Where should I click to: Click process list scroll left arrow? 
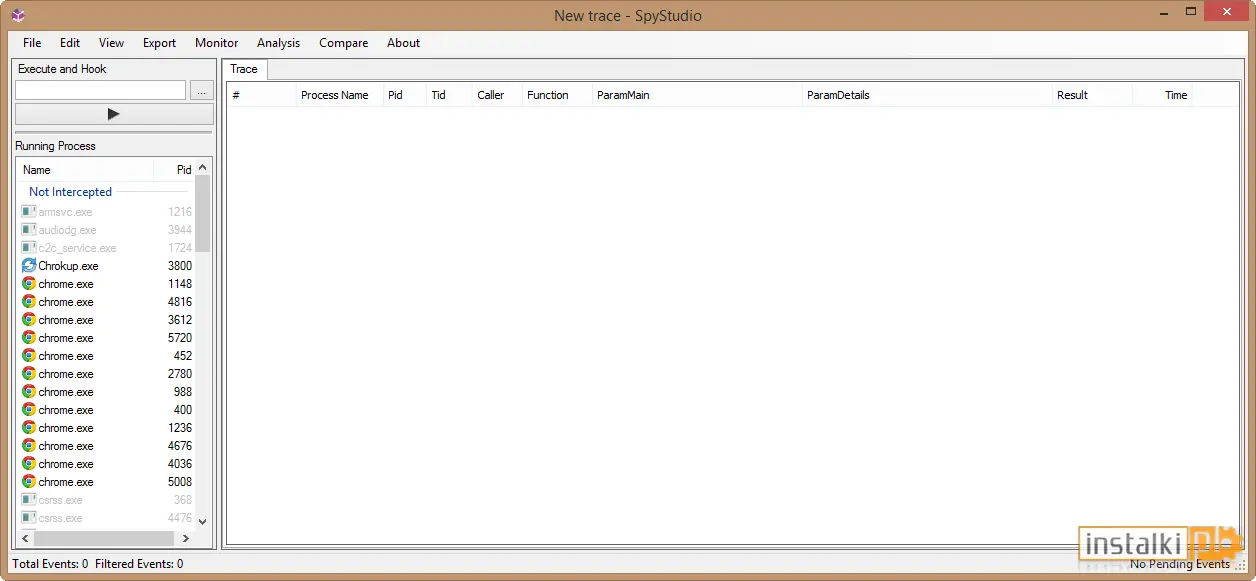coord(25,538)
